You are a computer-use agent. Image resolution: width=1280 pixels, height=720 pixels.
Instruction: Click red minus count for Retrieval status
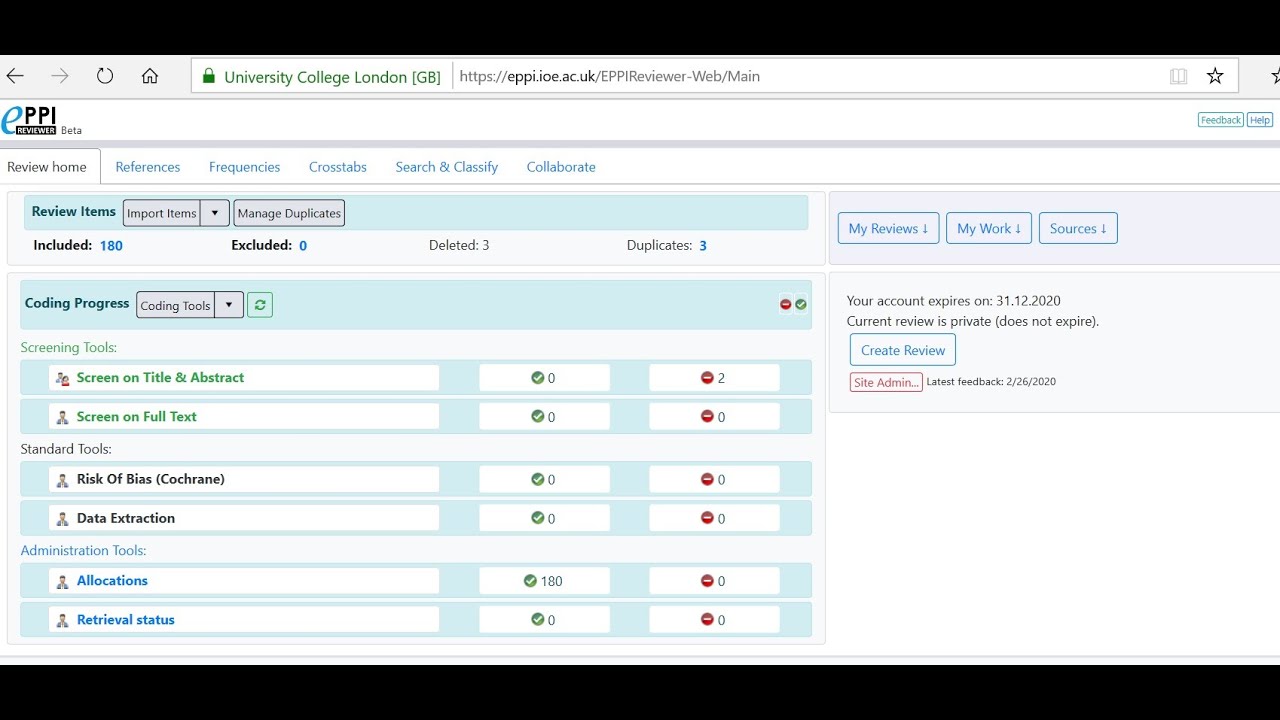[x=714, y=620]
